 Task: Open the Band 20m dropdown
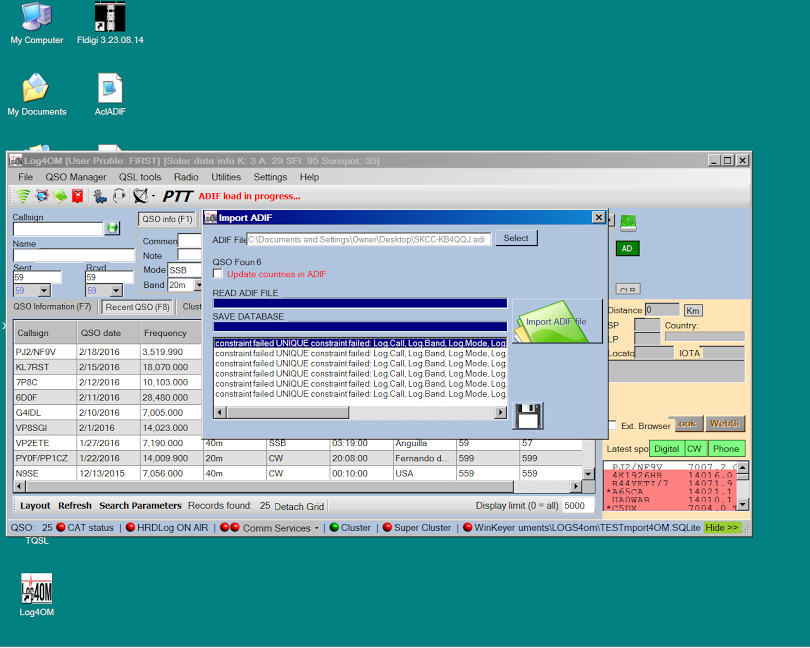click(198, 285)
